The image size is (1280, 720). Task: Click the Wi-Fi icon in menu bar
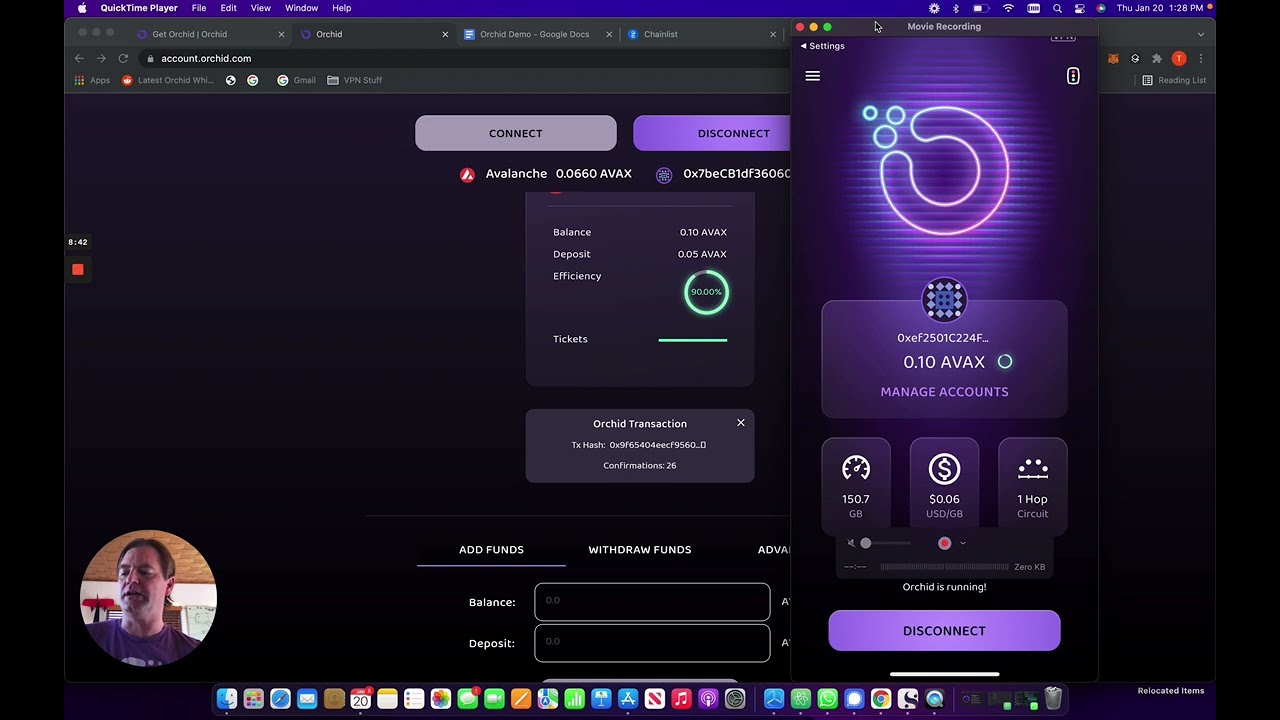click(x=1008, y=8)
